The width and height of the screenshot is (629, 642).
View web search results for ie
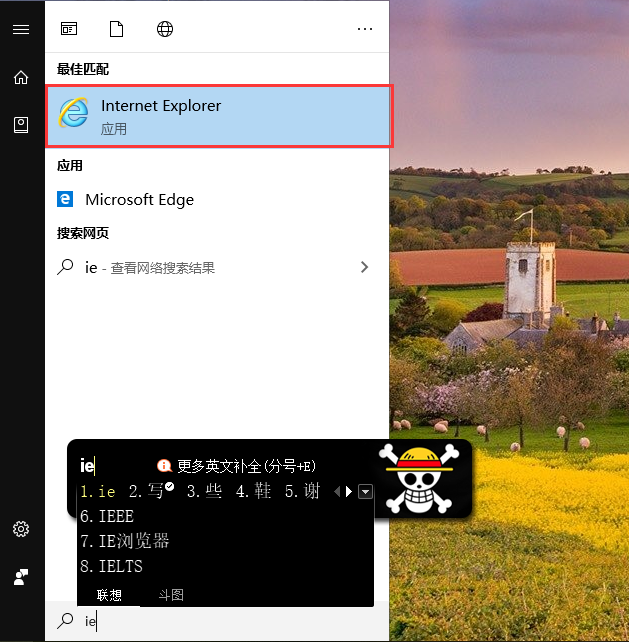coord(217,268)
